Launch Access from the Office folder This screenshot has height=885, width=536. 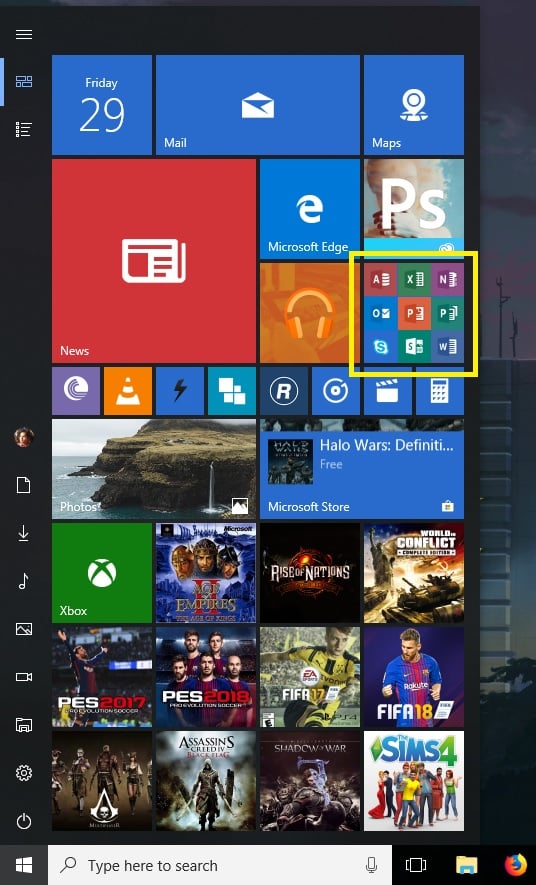pyautogui.click(x=381, y=279)
